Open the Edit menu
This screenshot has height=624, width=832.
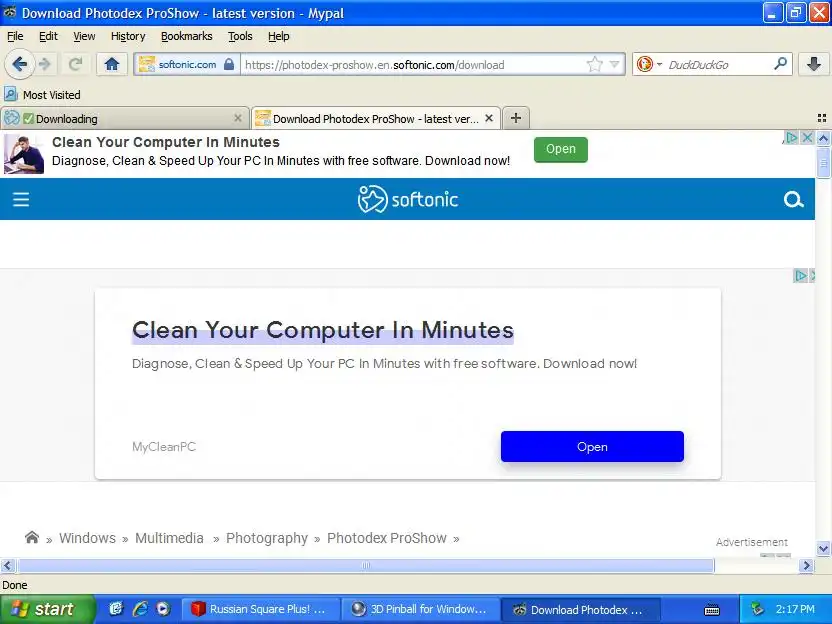pos(48,36)
